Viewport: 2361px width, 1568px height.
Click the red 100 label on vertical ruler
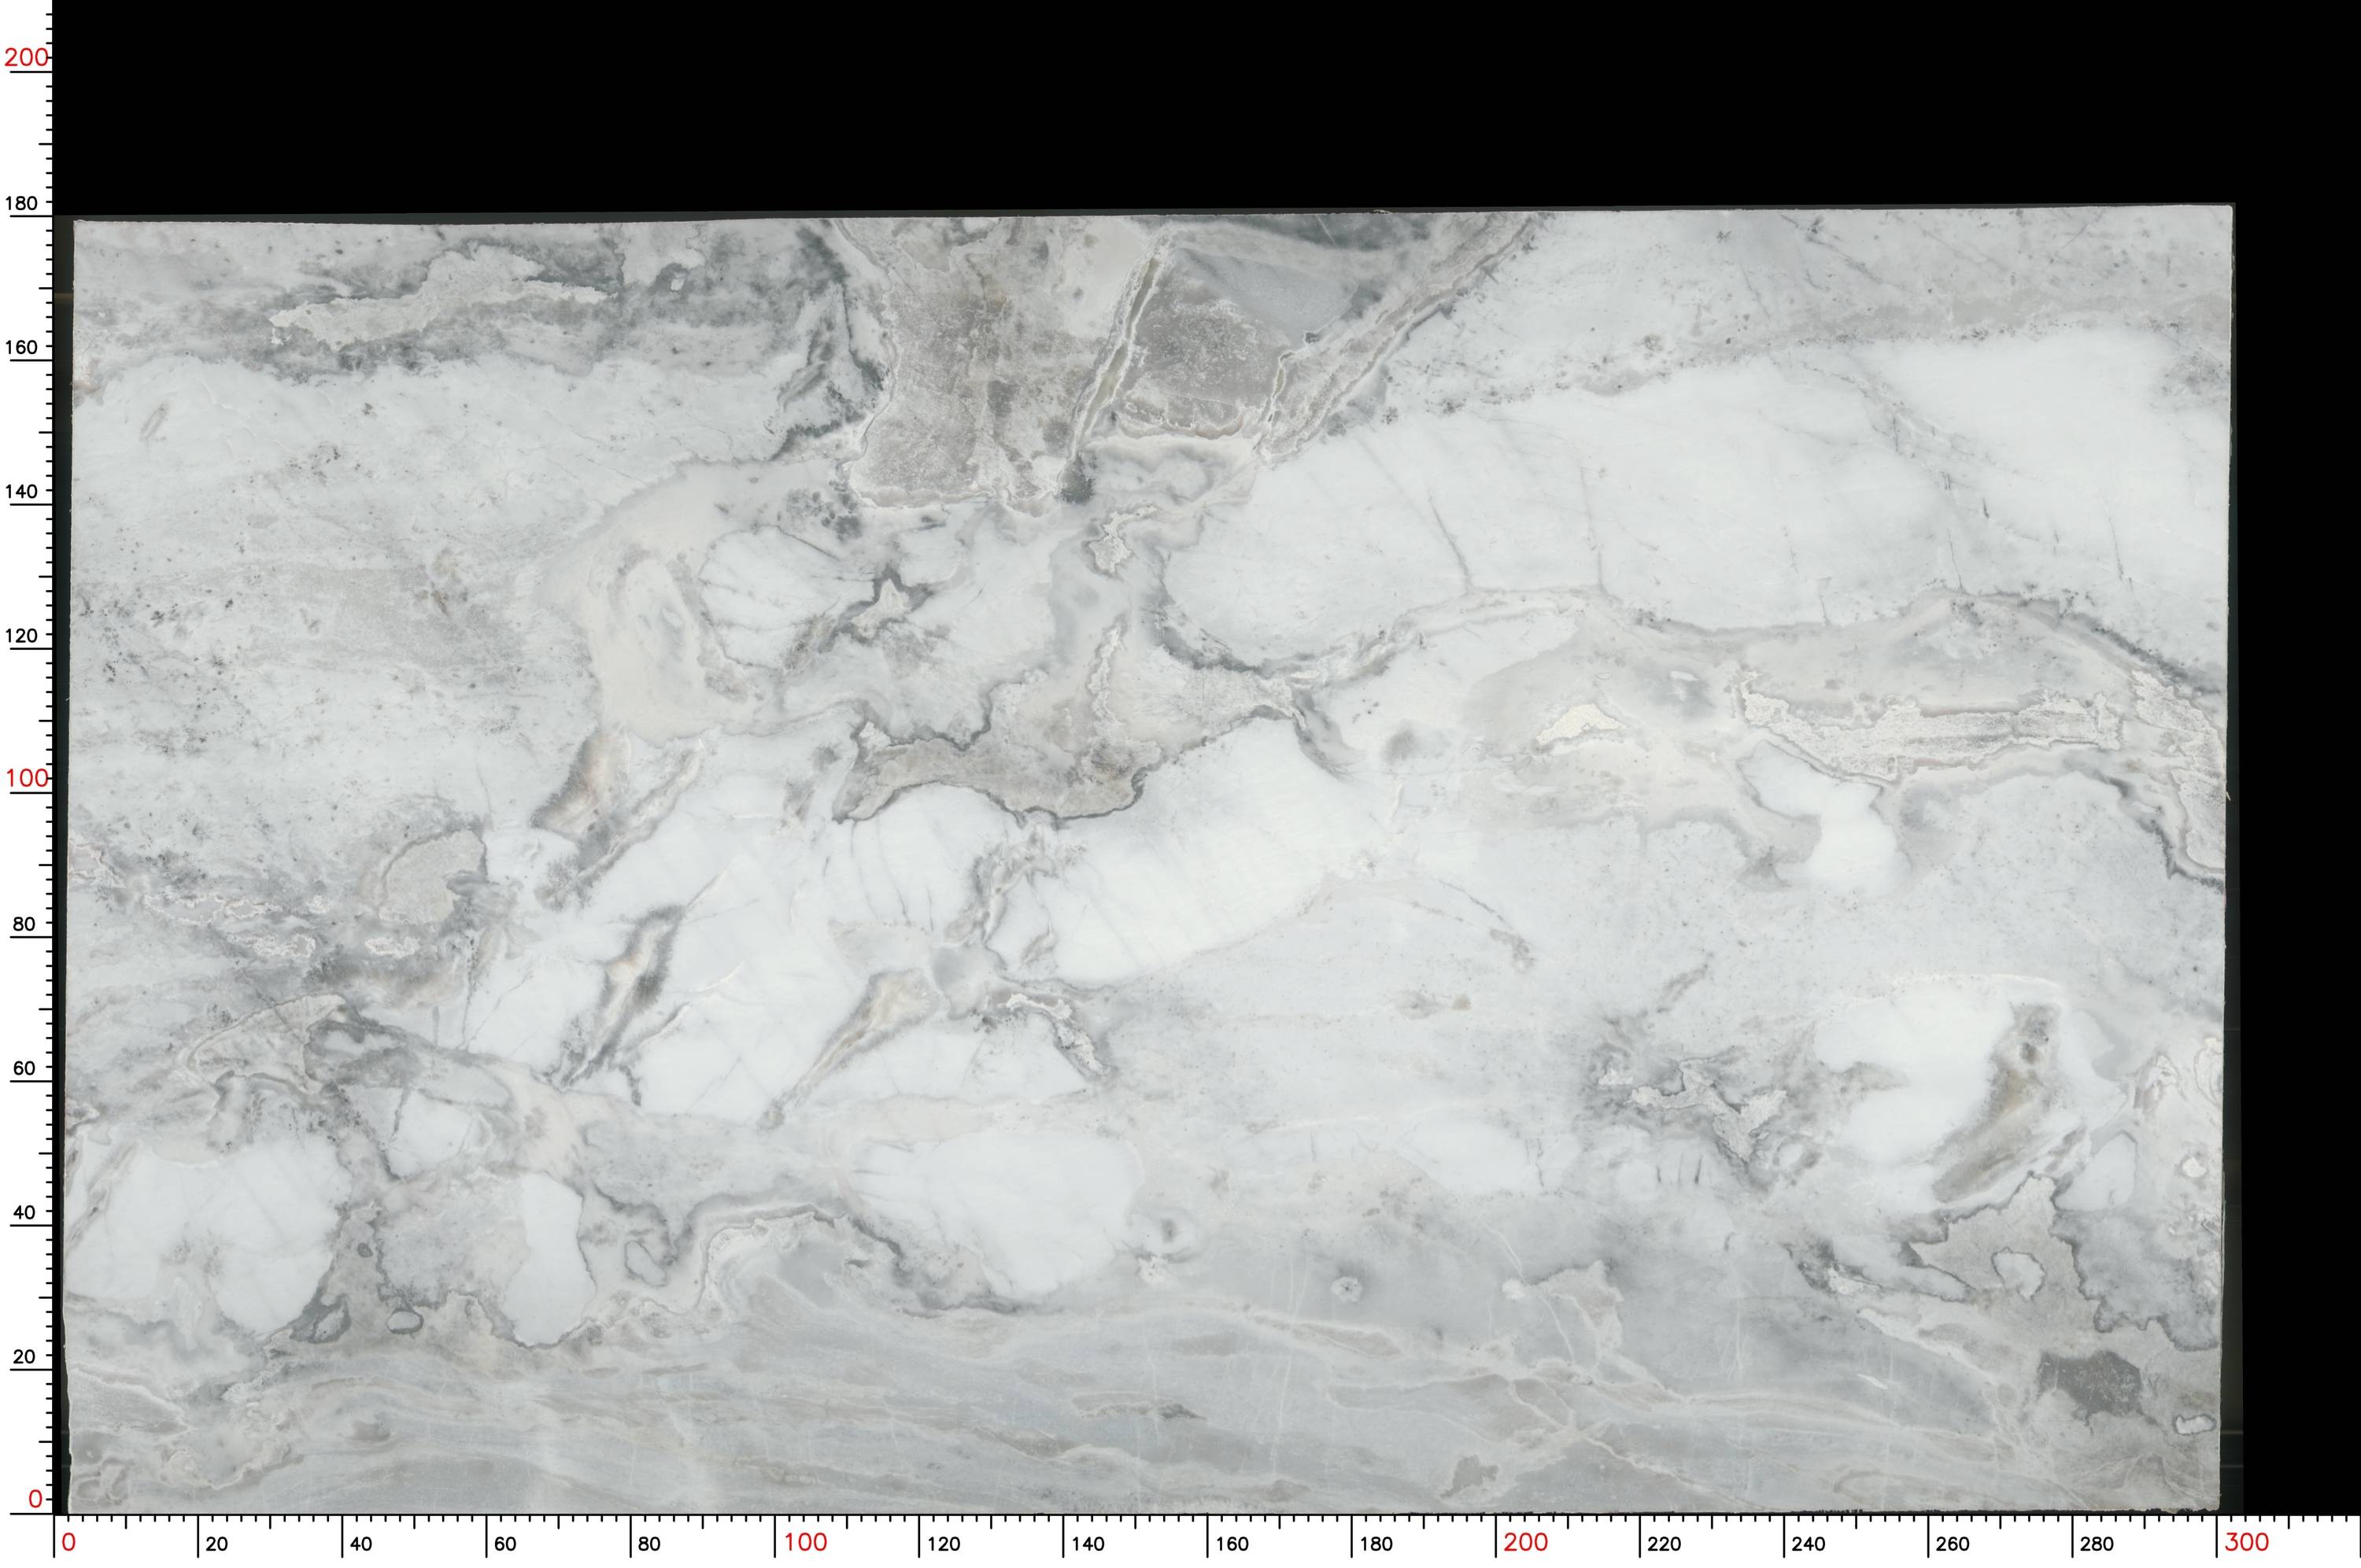pos(26,778)
